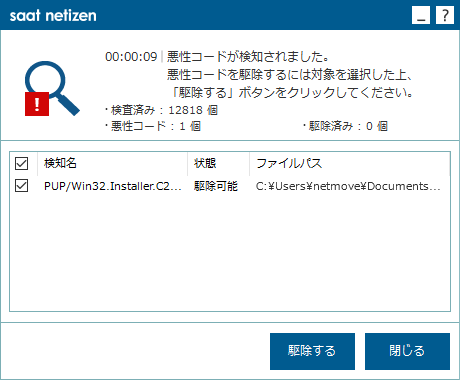Click the 駆除可能 status cell
Viewport: 460px width, 380px height.
click(x=216, y=186)
